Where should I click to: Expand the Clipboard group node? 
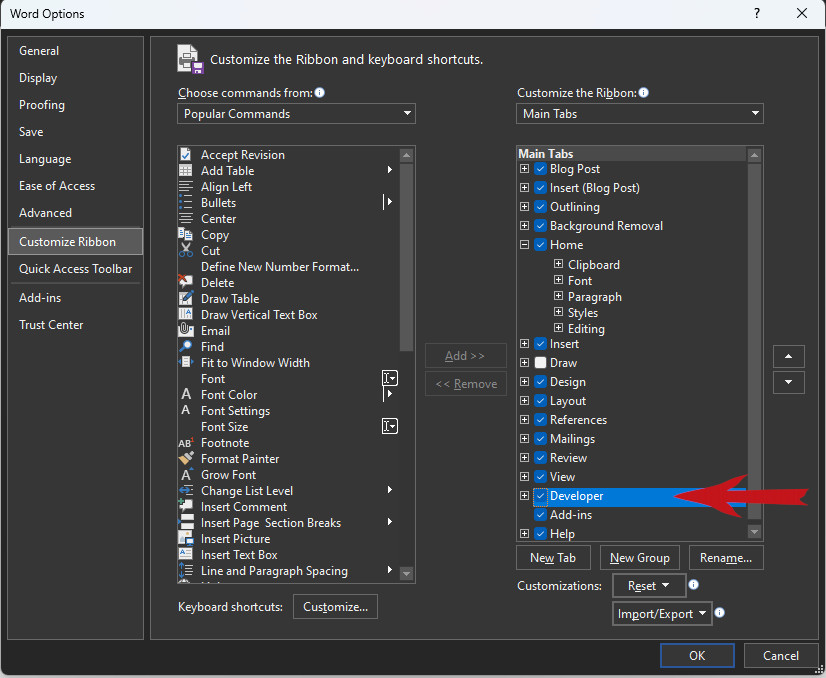(x=558, y=264)
